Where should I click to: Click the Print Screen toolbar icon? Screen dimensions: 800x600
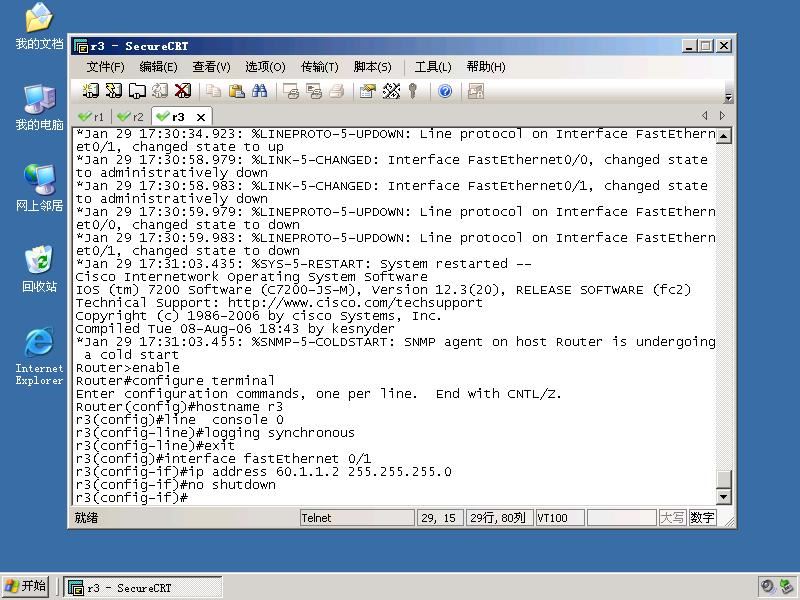[x=291, y=91]
